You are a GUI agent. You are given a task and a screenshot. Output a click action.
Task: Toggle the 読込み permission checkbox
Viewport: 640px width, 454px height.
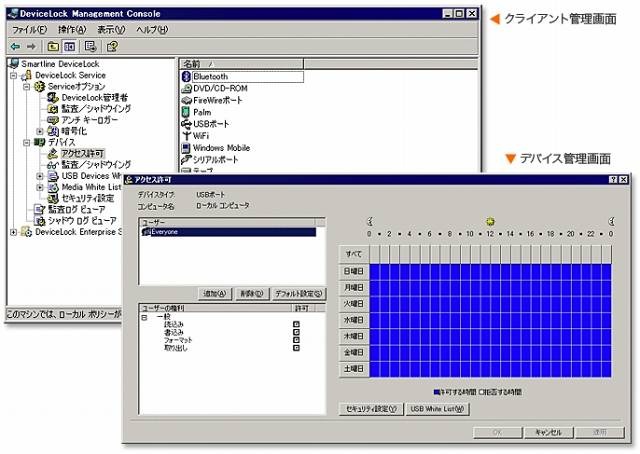click(296, 324)
